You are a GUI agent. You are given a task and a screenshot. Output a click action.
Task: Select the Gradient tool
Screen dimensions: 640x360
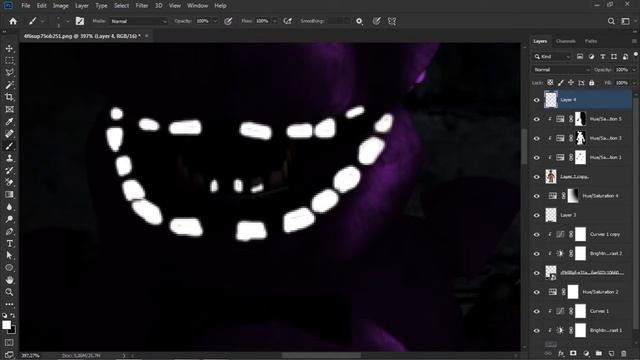click(9, 195)
